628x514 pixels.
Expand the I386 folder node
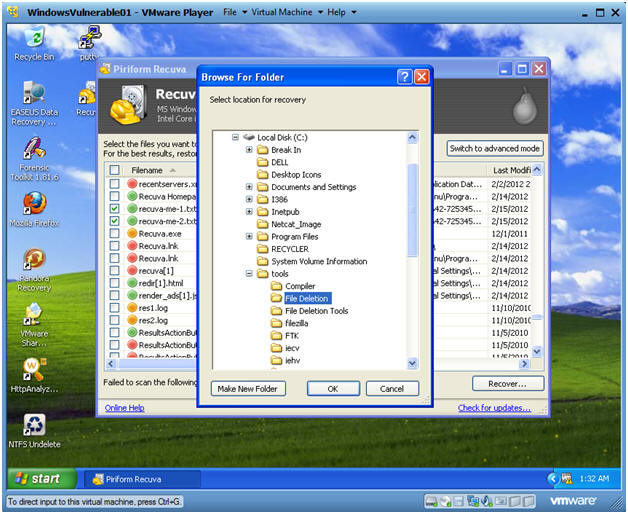[249, 200]
